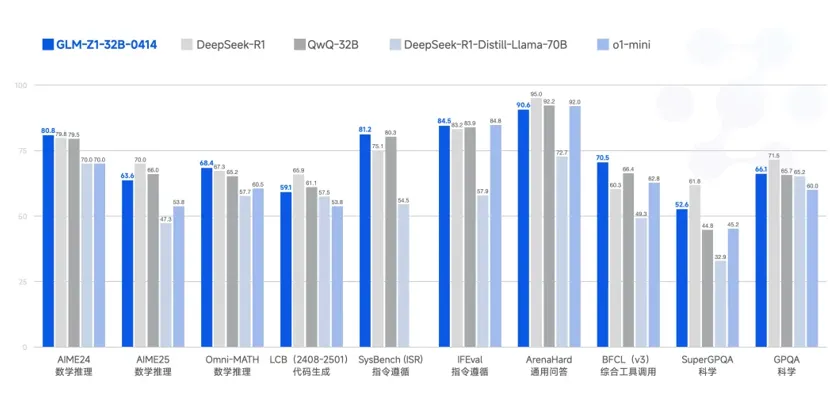Viewport: 830px width, 417px height.
Task: Click the dark gray QwQ-32B legend swatch
Action: (297, 44)
